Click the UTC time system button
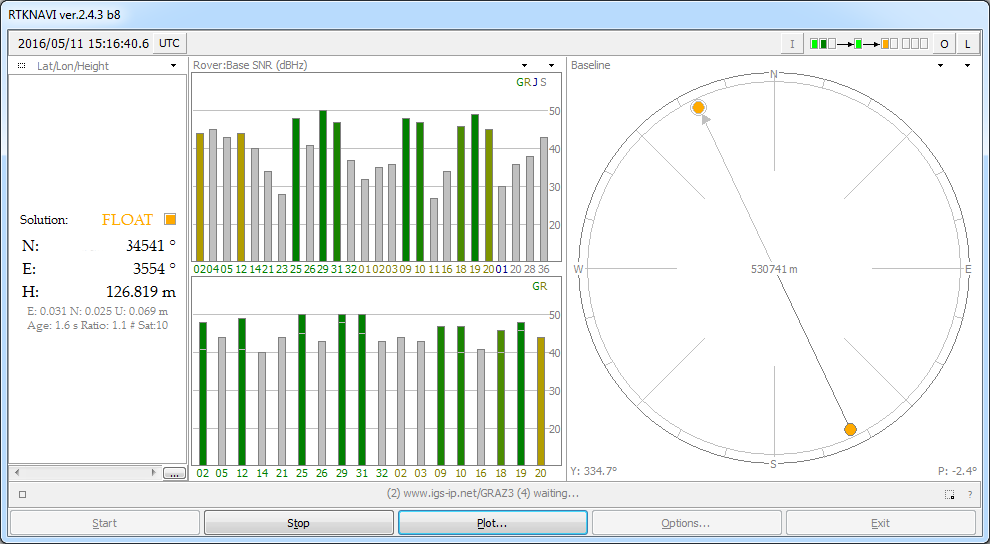 (x=170, y=43)
